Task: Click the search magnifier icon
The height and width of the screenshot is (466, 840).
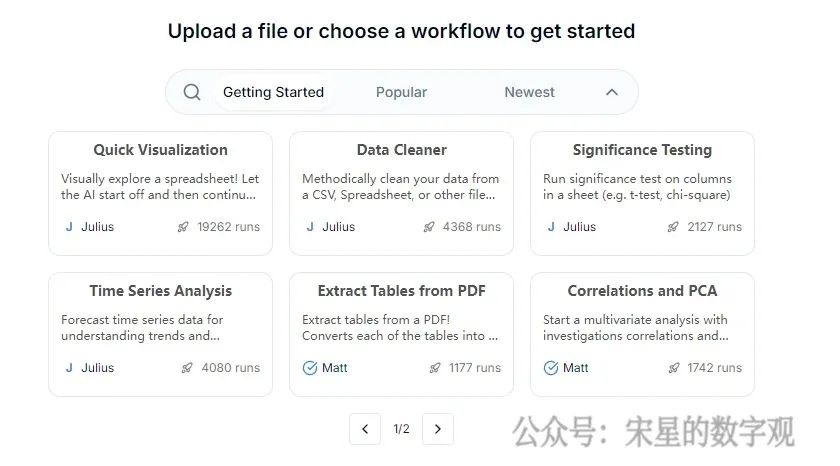Action: pos(192,92)
